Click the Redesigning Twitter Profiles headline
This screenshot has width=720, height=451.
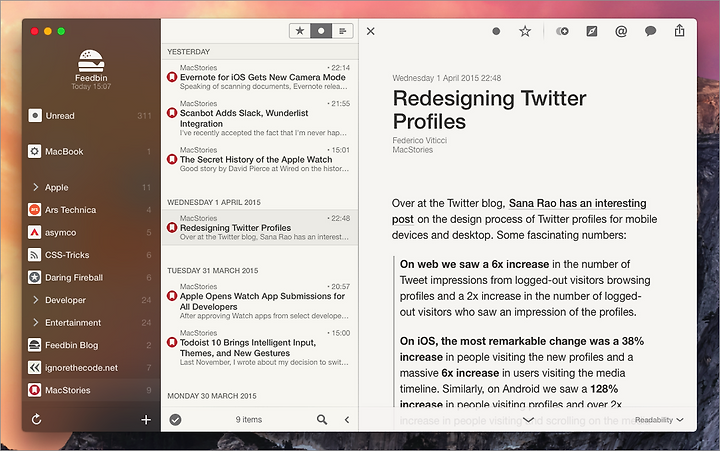point(489,110)
